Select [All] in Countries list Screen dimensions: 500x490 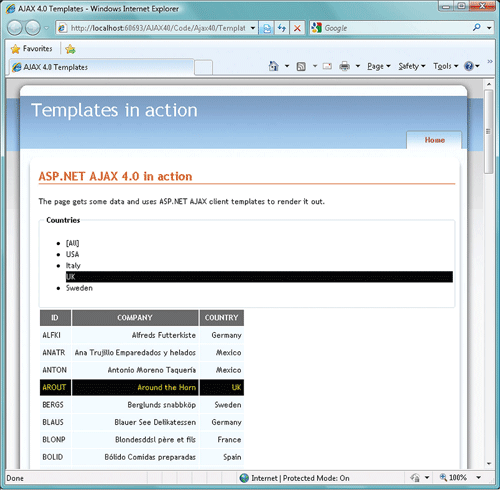[x=72, y=243]
